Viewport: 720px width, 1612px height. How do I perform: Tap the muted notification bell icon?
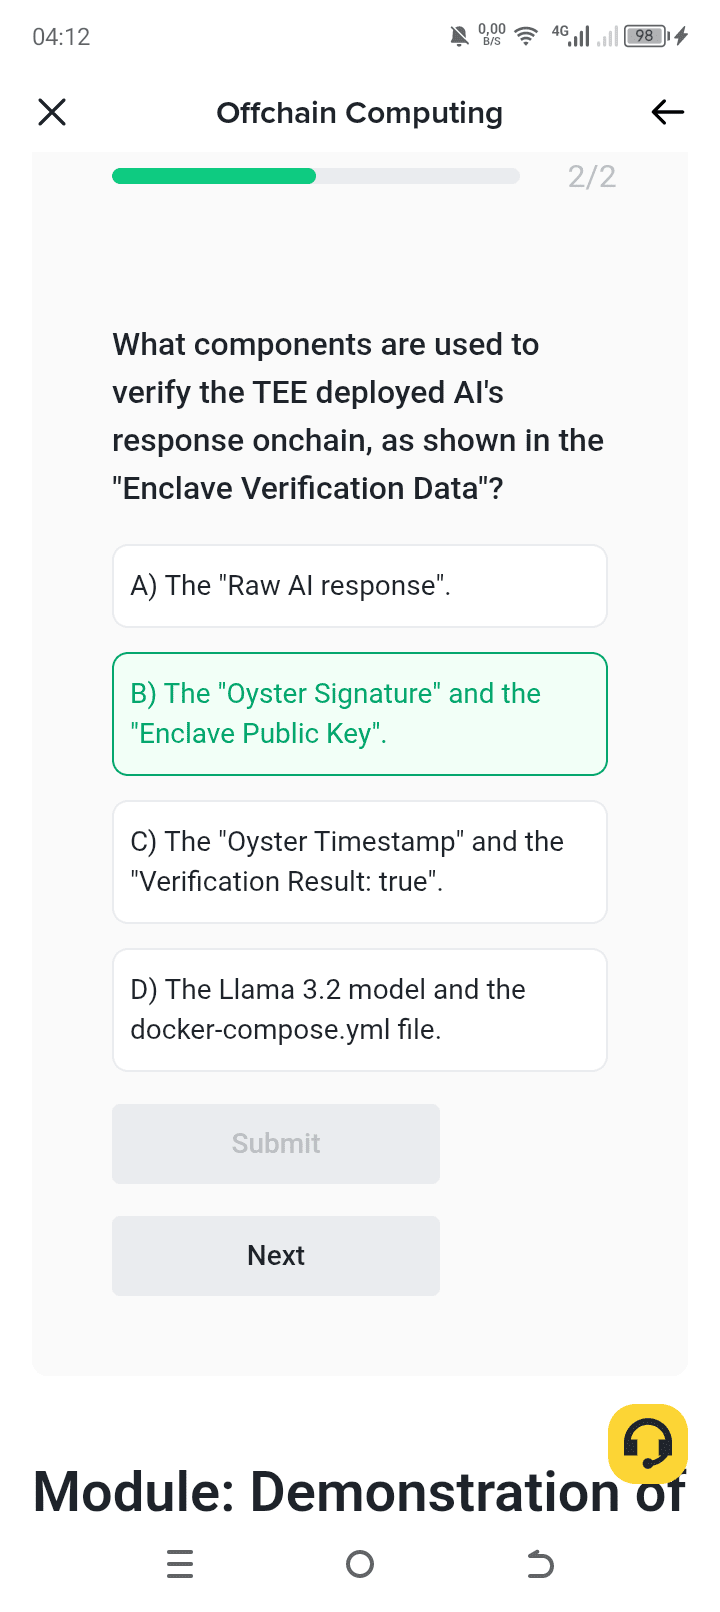pyautogui.click(x=459, y=37)
